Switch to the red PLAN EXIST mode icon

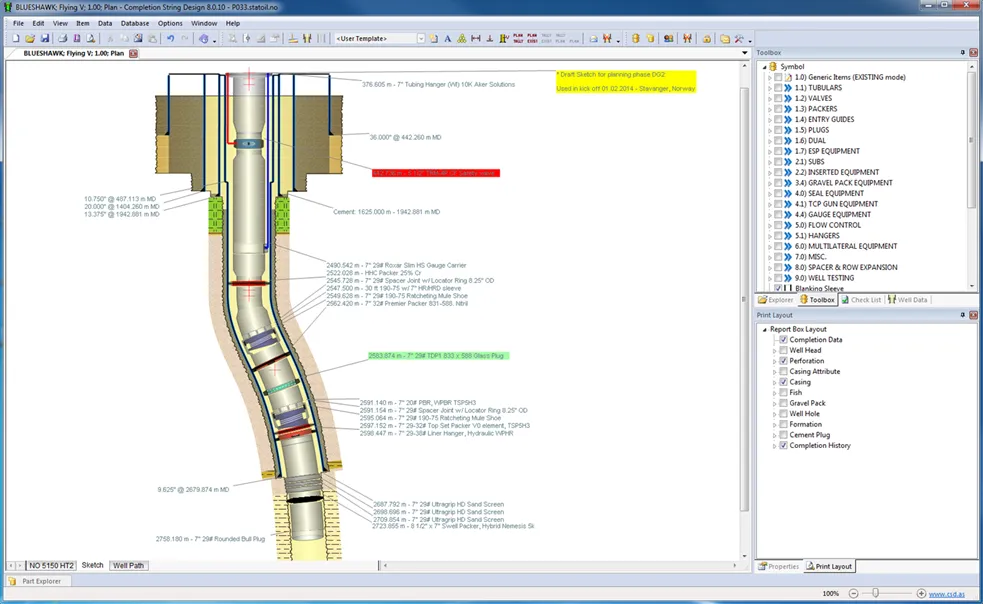coord(532,39)
